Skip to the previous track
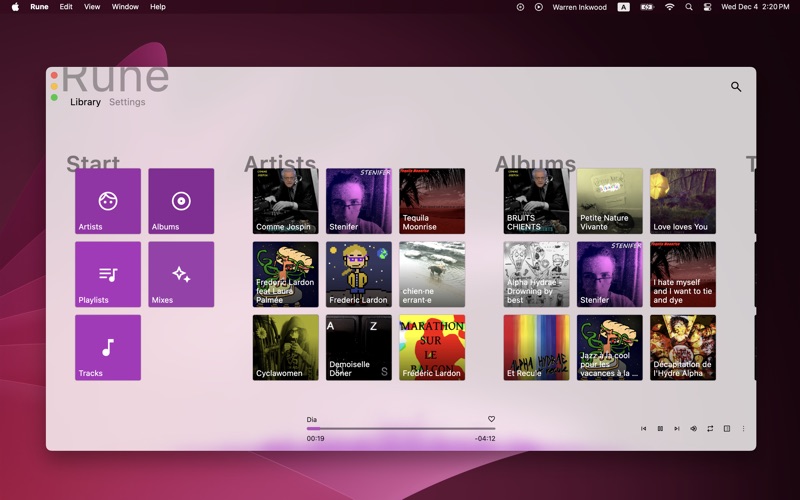The width and height of the screenshot is (800, 500). click(643, 429)
